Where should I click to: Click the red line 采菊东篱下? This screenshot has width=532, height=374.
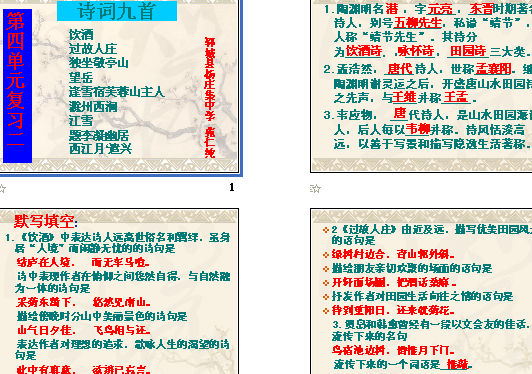click(x=46, y=302)
